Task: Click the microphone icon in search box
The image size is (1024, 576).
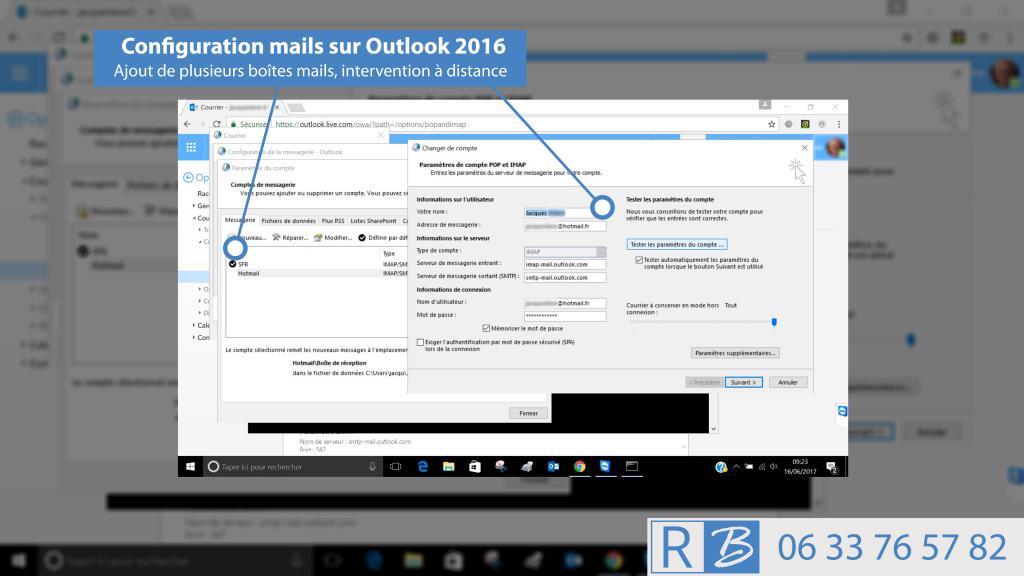Action: [x=372, y=466]
